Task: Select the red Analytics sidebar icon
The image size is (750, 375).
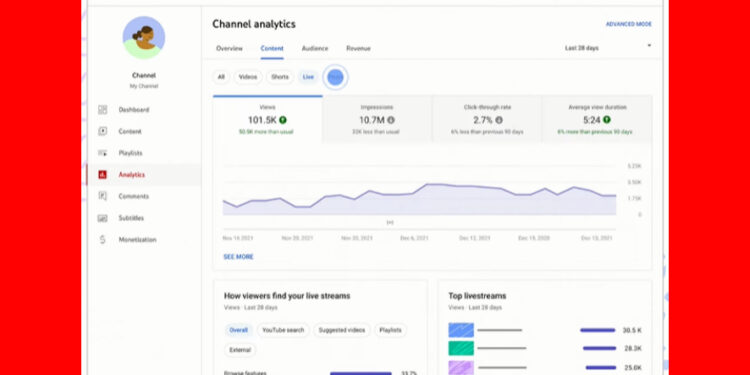Action: 102,175
